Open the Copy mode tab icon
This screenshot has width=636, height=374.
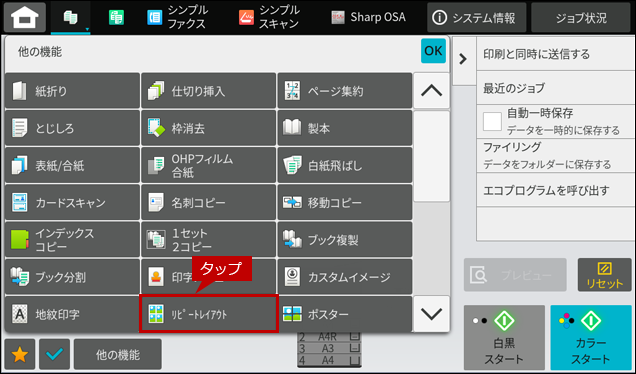[x=71, y=18]
